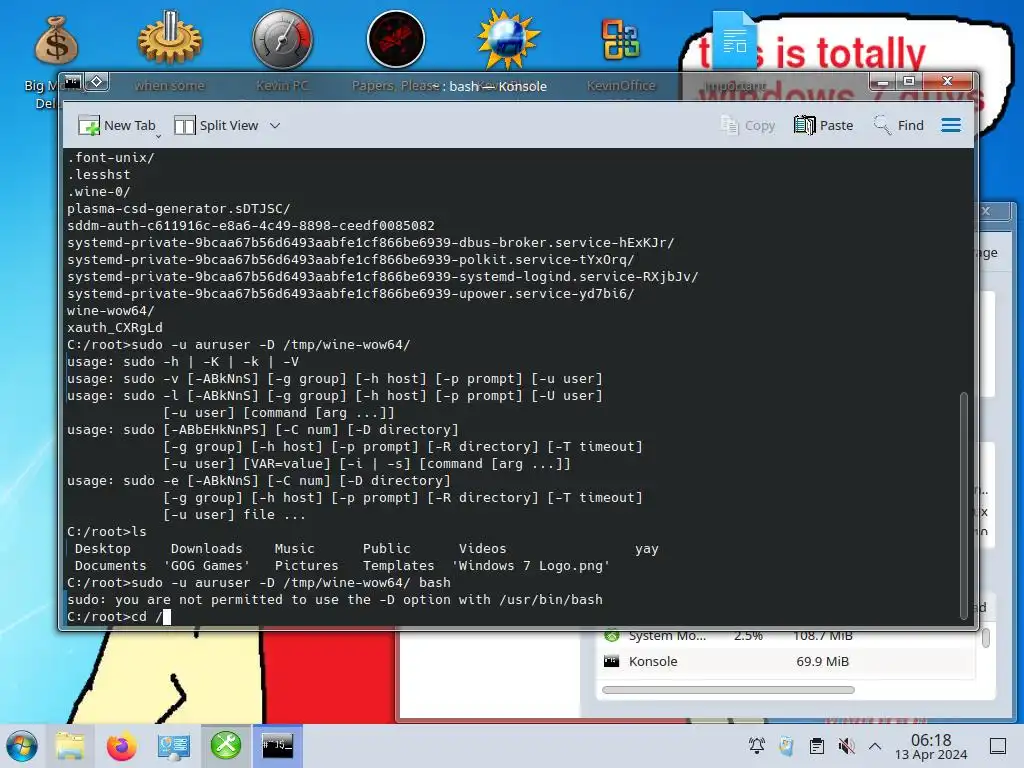The width and height of the screenshot is (1024, 768).
Task: Open the Papers, Please desktop icon
Action: pyautogui.click(x=396, y=39)
